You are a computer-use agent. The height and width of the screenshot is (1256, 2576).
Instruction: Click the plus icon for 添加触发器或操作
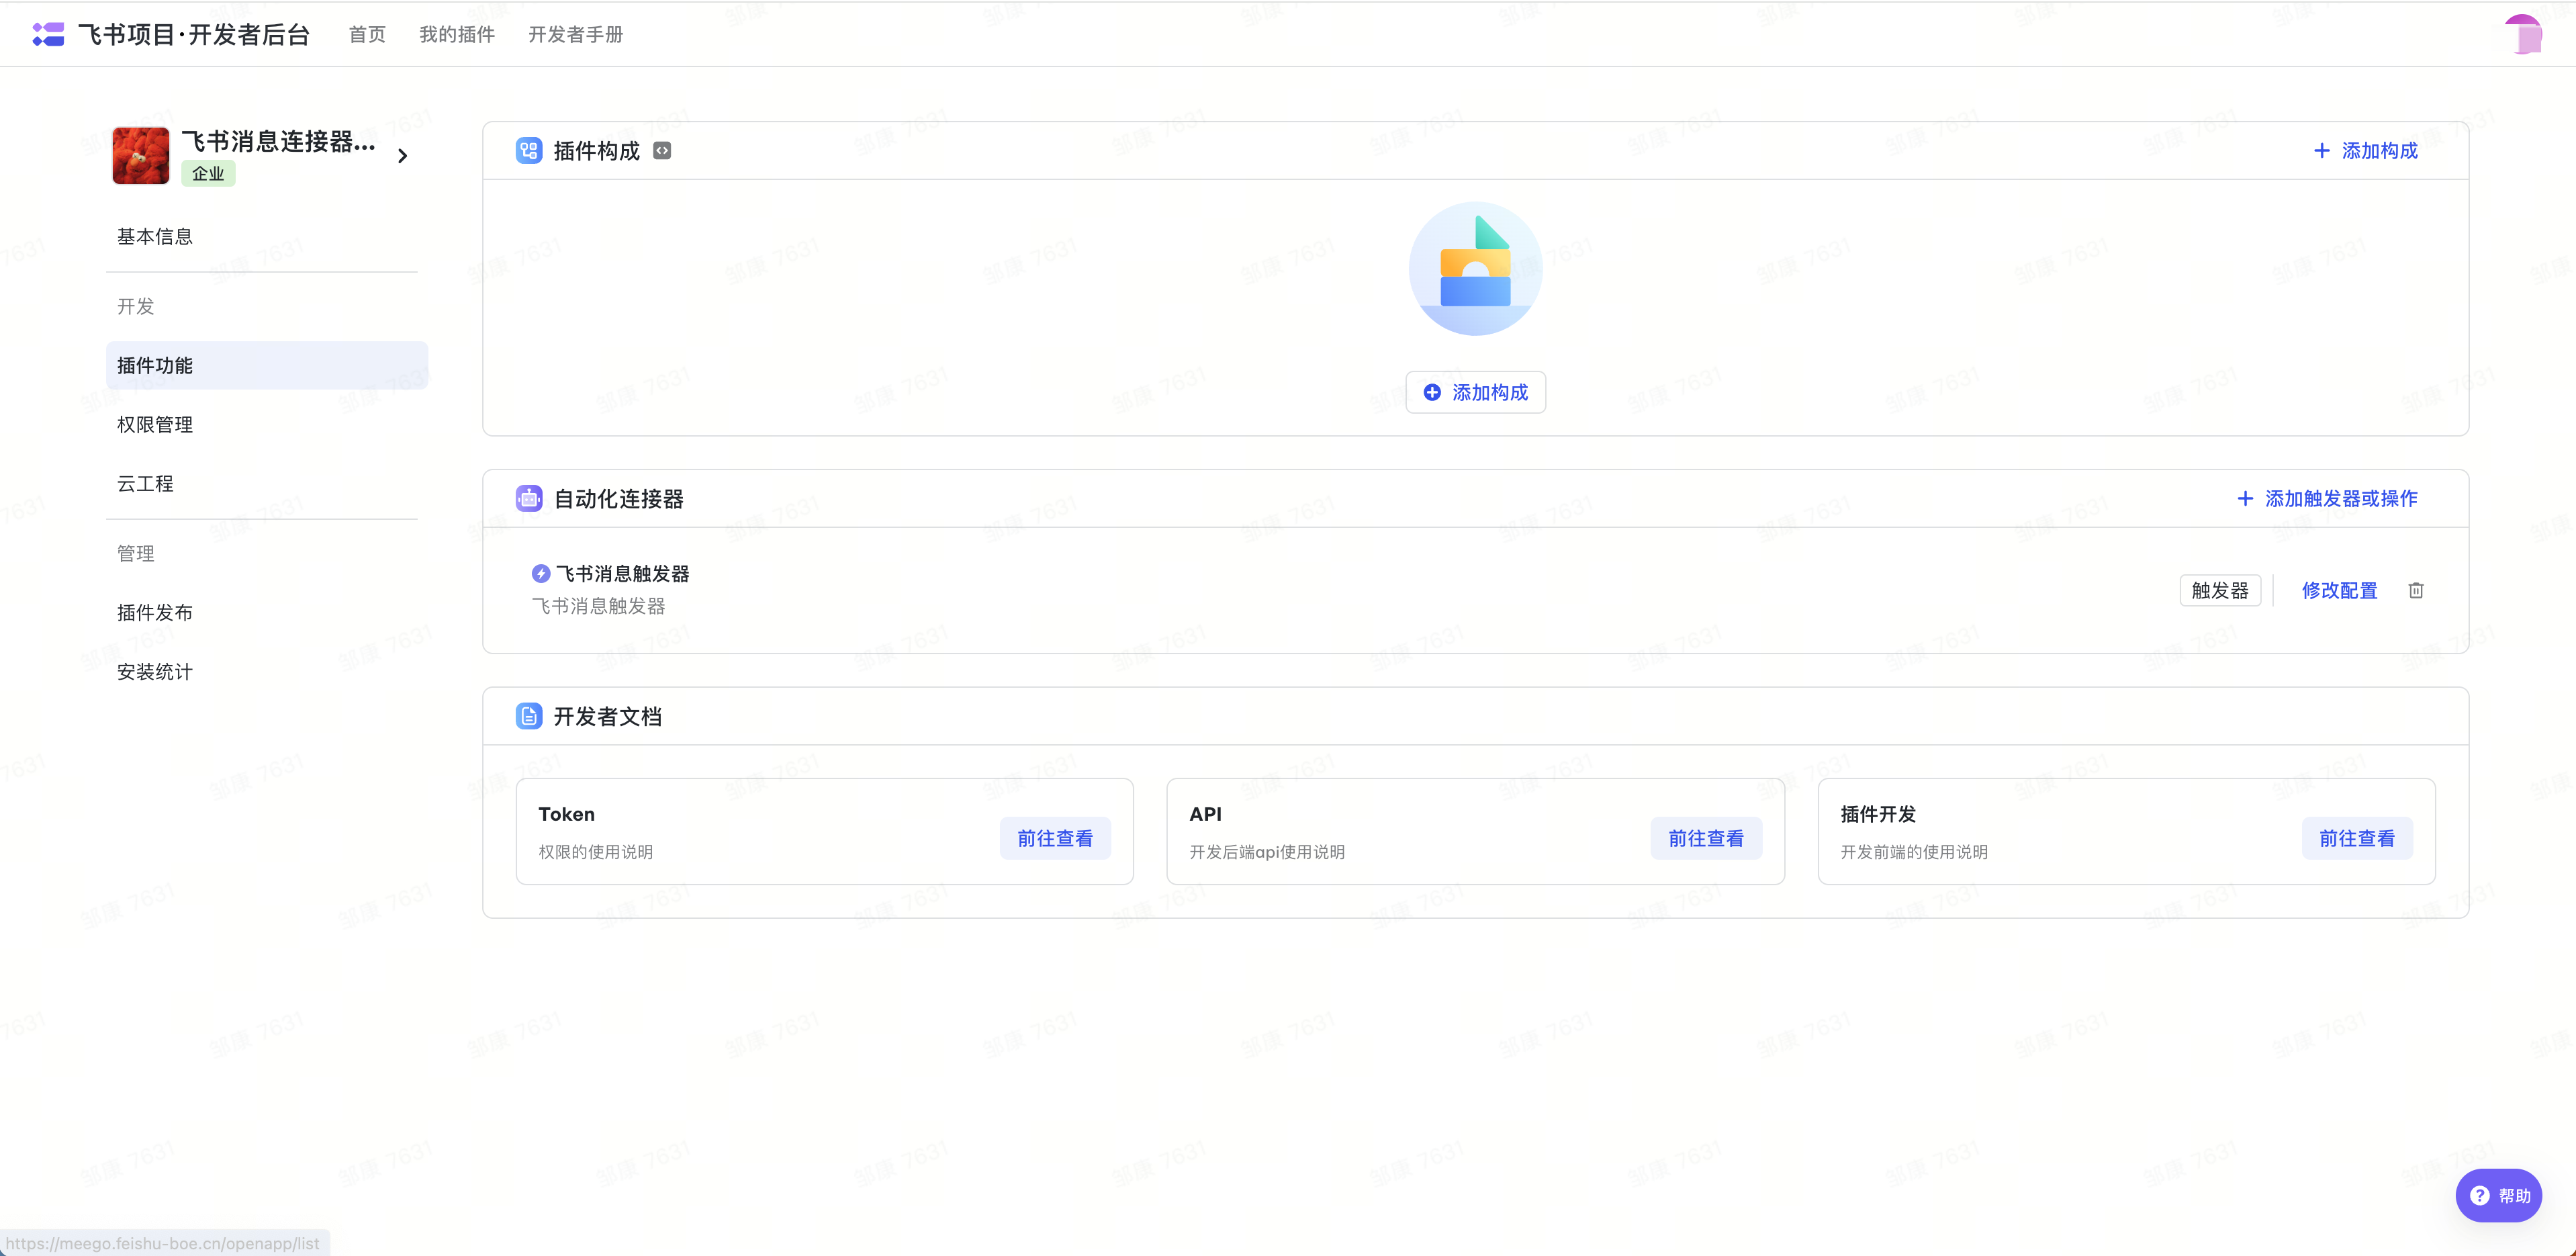click(x=2245, y=498)
